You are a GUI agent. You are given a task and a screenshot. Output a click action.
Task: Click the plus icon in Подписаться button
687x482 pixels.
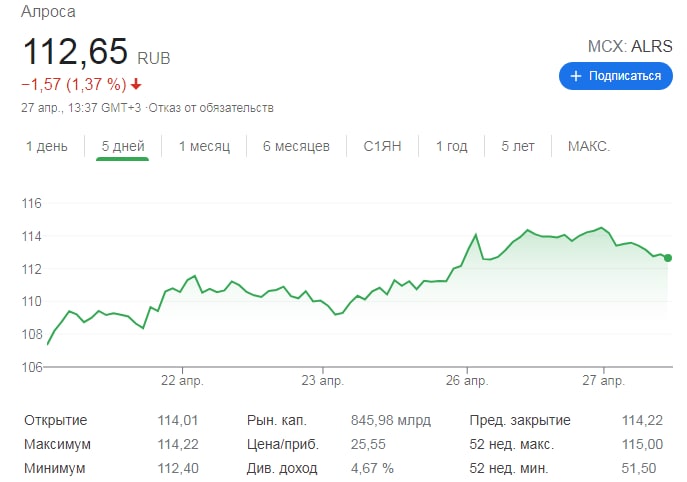[576, 76]
